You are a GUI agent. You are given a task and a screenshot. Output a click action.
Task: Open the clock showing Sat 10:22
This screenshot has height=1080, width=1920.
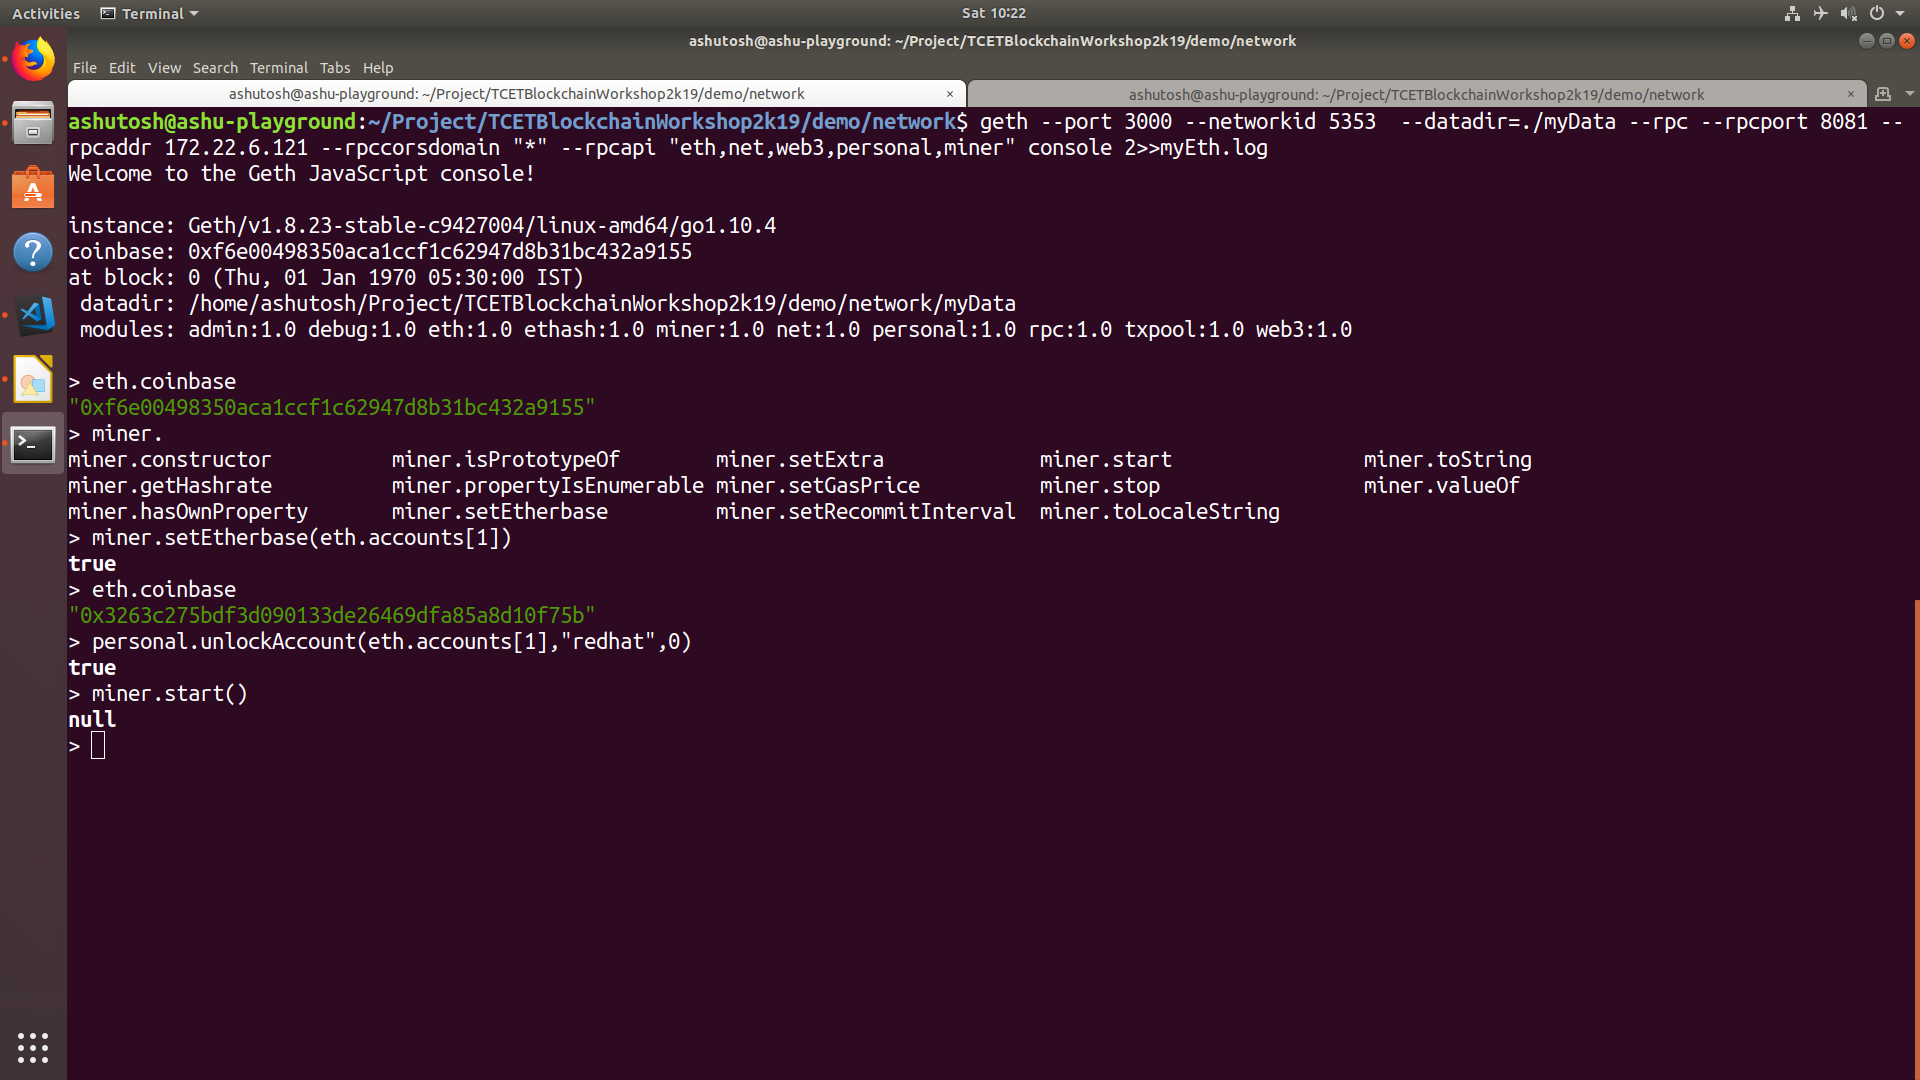(994, 13)
